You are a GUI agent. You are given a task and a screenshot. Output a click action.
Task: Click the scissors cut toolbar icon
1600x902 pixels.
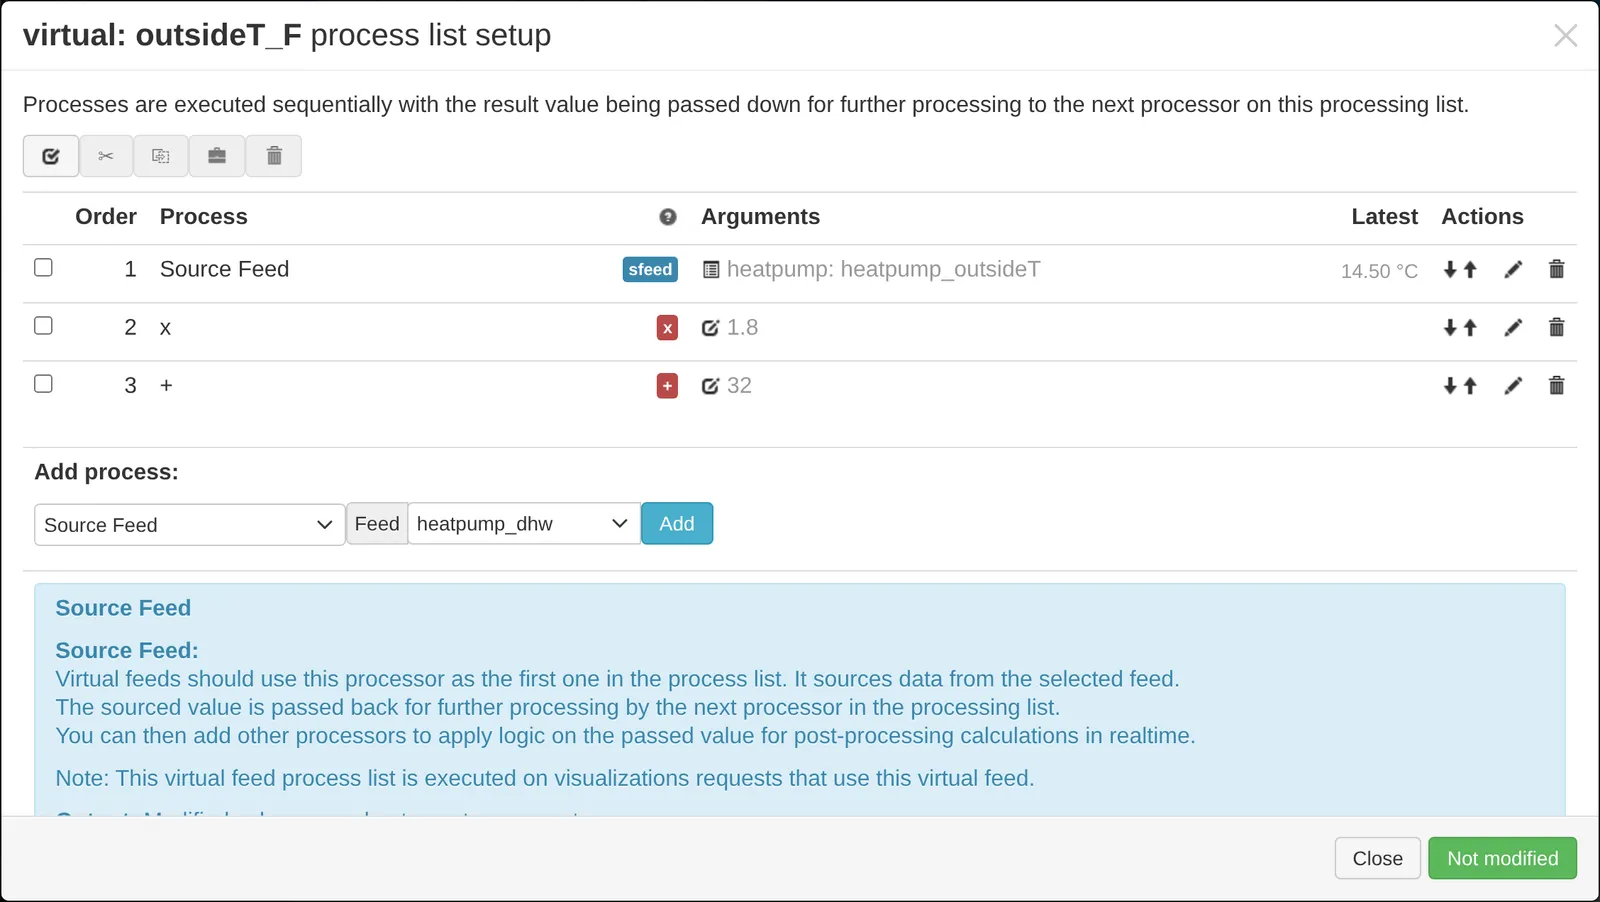pos(106,156)
